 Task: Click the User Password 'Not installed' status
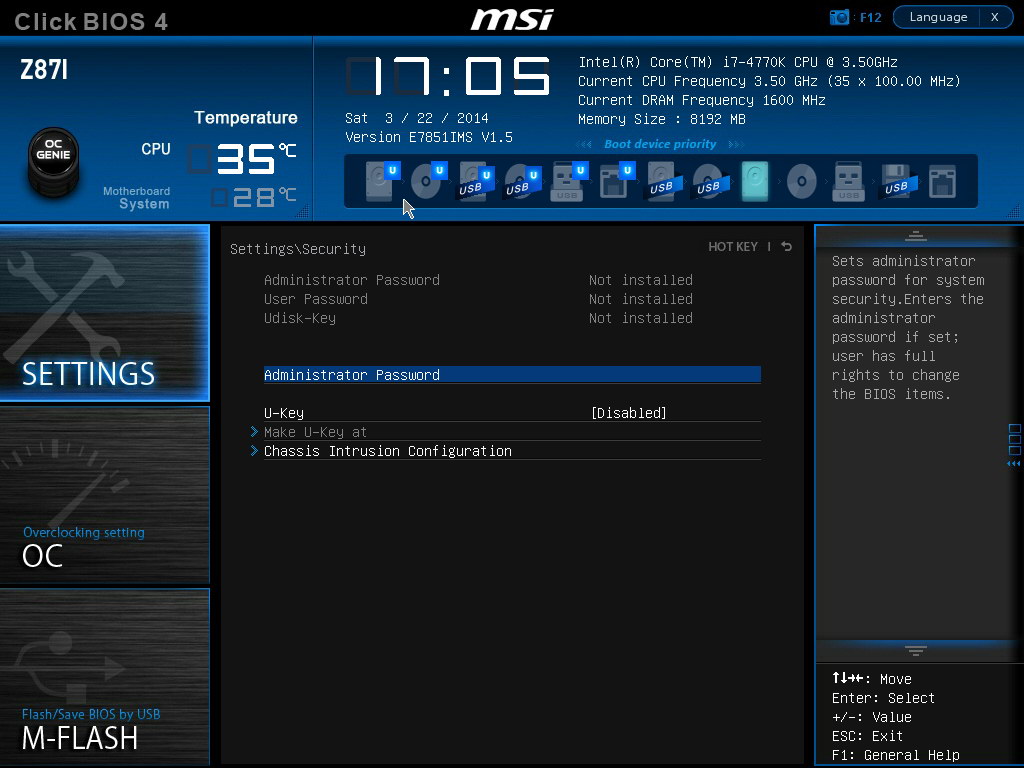641,299
